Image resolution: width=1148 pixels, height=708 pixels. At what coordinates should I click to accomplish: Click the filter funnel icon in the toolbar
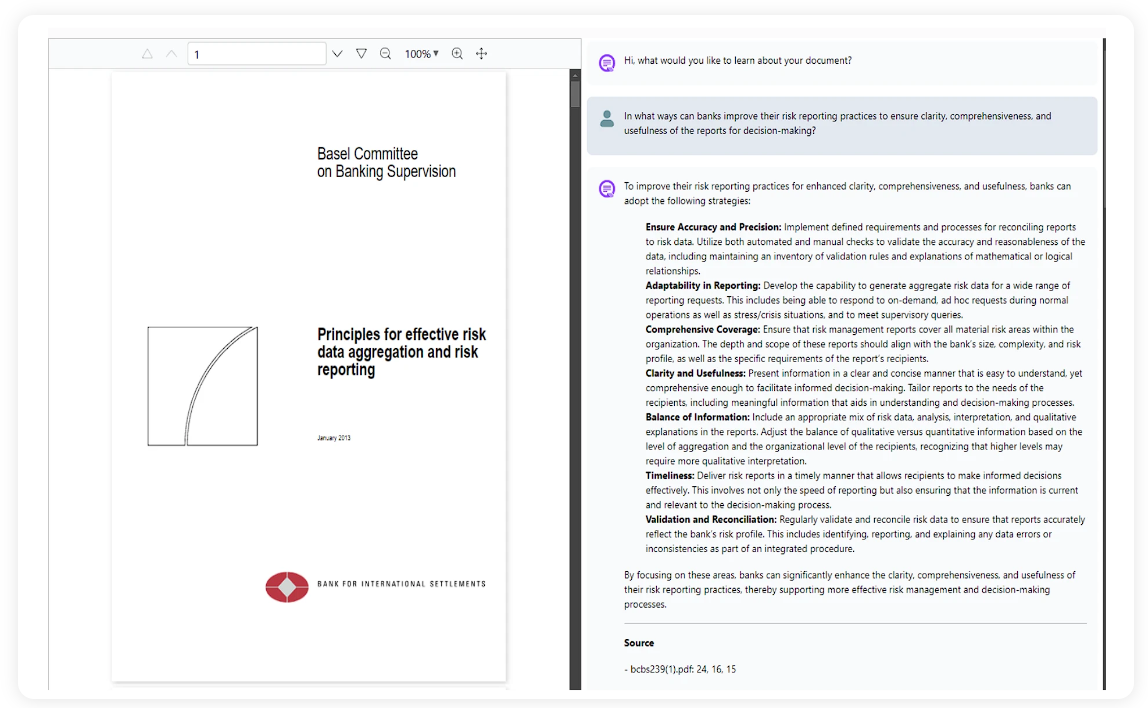pos(361,53)
